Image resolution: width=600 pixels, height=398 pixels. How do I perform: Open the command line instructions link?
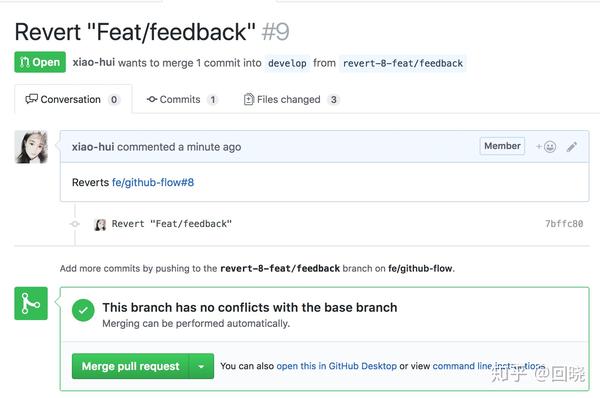(x=489, y=366)
